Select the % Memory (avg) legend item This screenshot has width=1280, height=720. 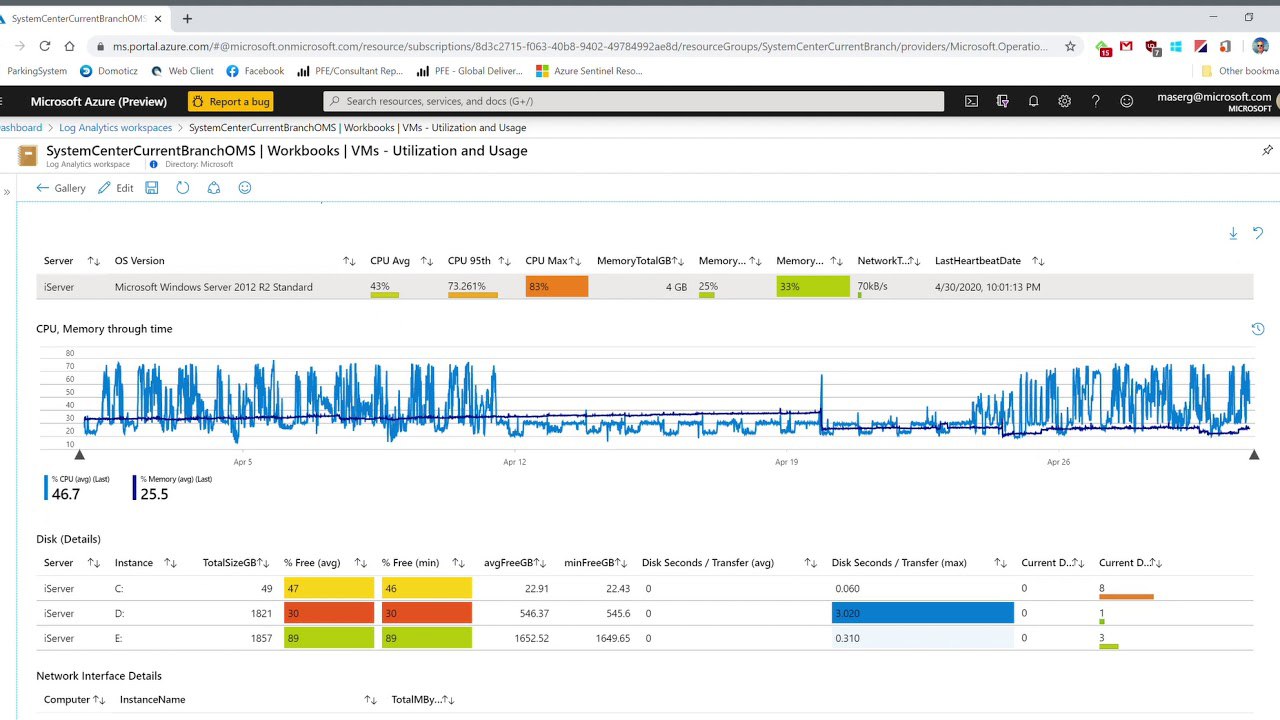pos(172,488)
